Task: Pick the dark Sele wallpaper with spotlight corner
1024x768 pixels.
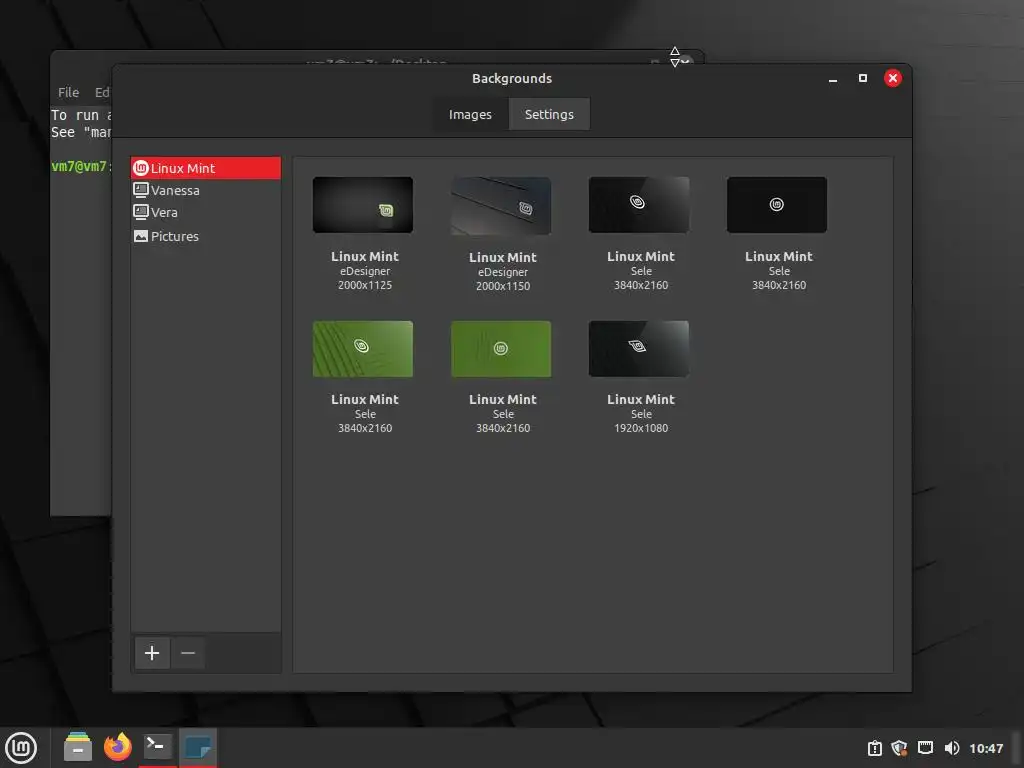Action: (639, 205)
